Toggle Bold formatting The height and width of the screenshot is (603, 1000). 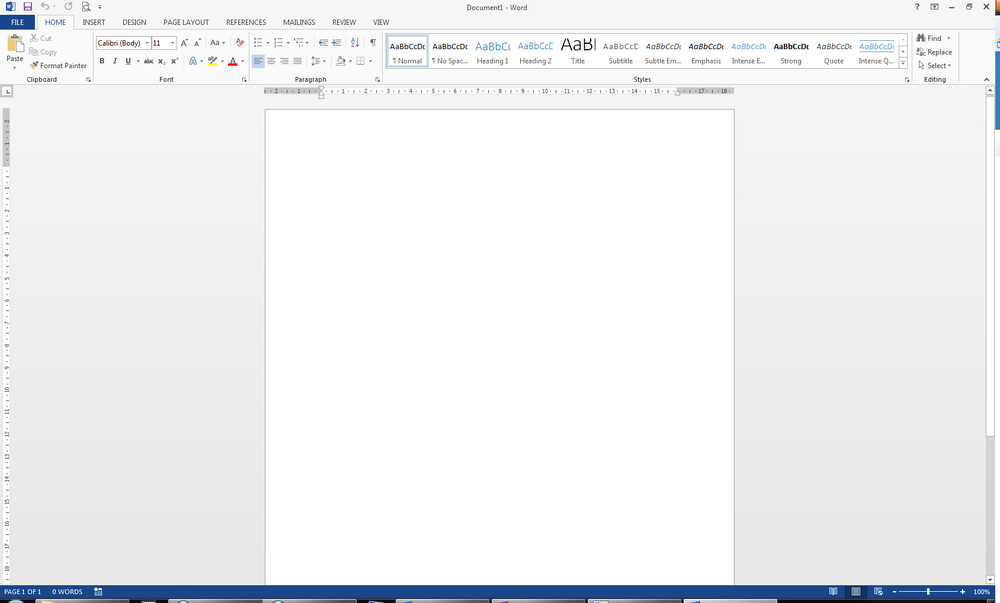[101, 61]
